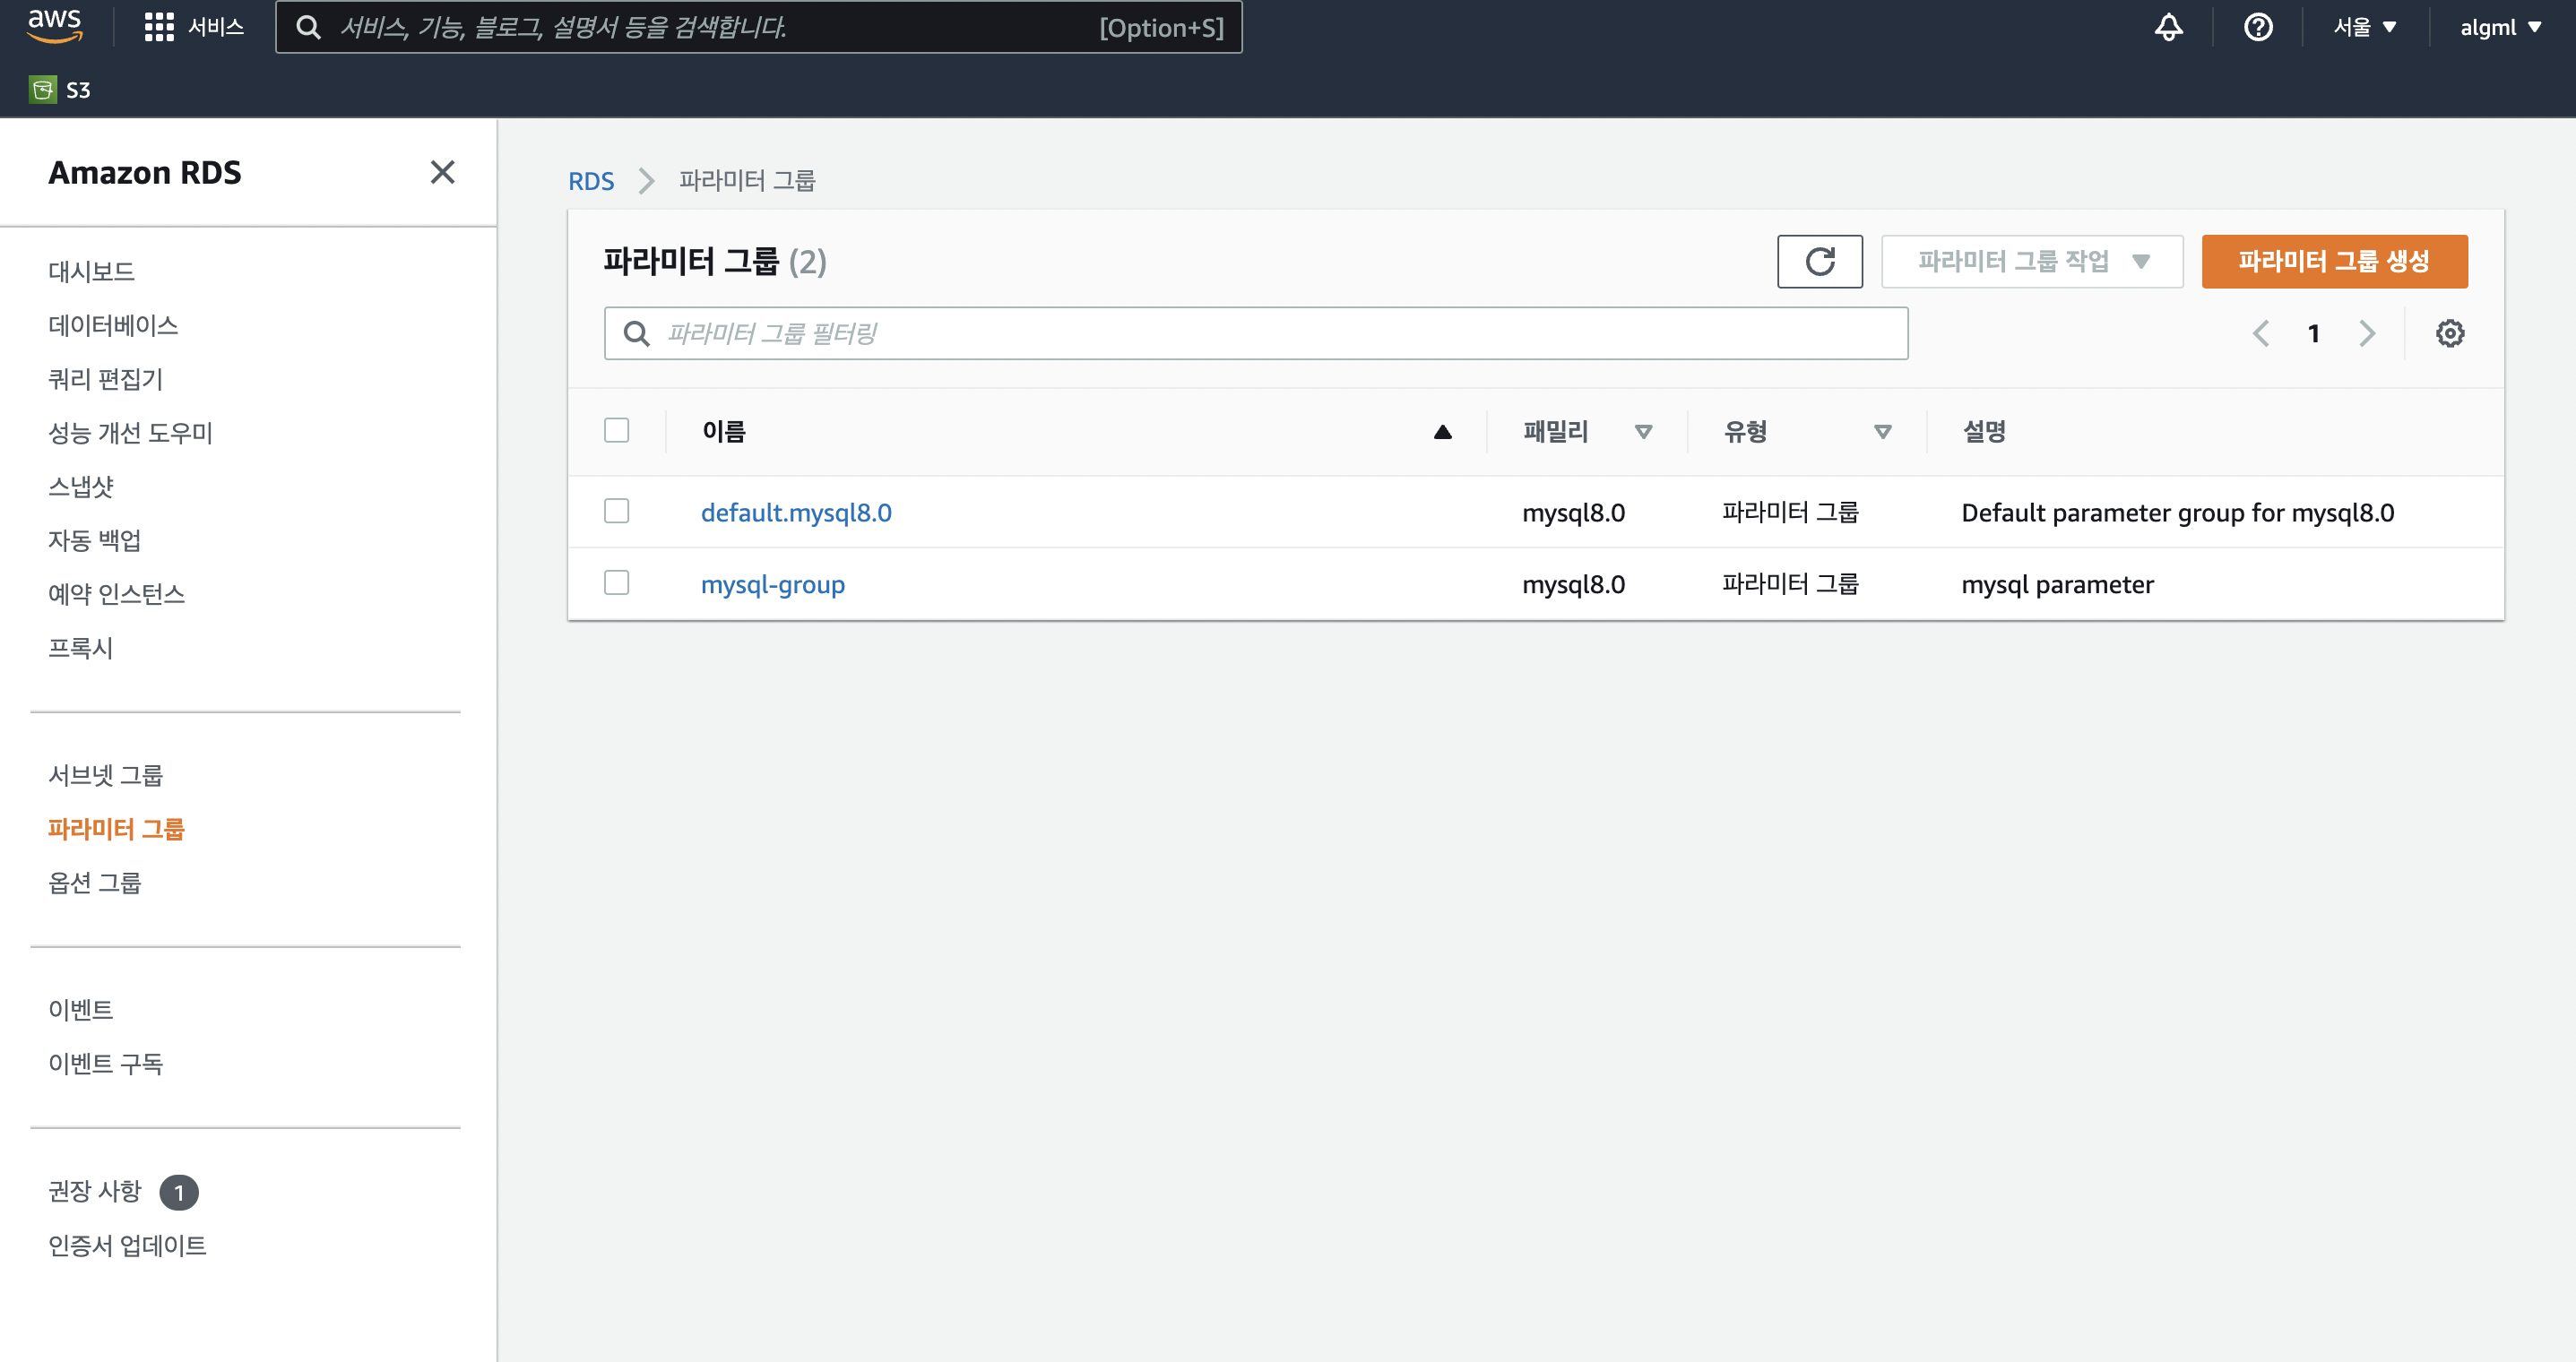Open 권장 사항 in sidebar
2576x1362 pixels.
[x=95, y=1191]
